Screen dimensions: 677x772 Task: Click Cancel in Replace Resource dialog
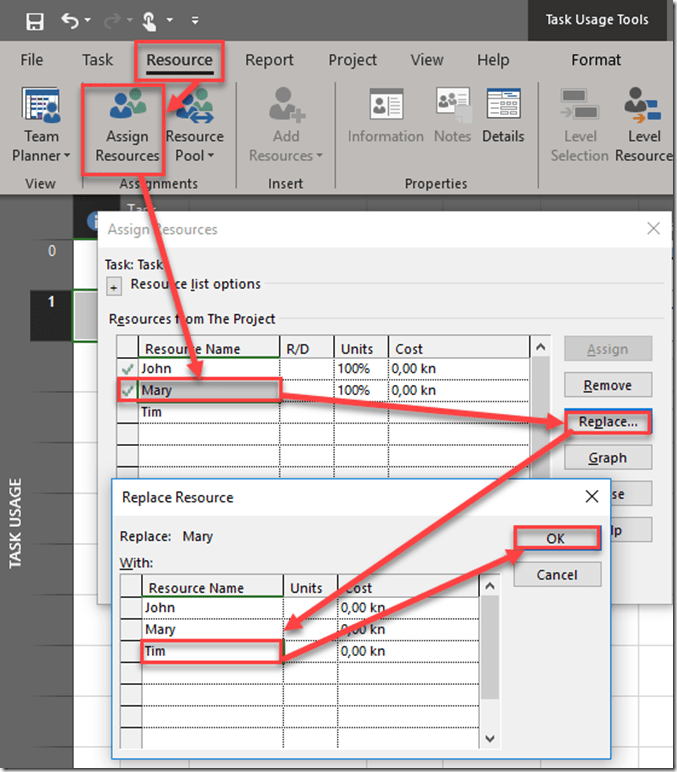556,574
